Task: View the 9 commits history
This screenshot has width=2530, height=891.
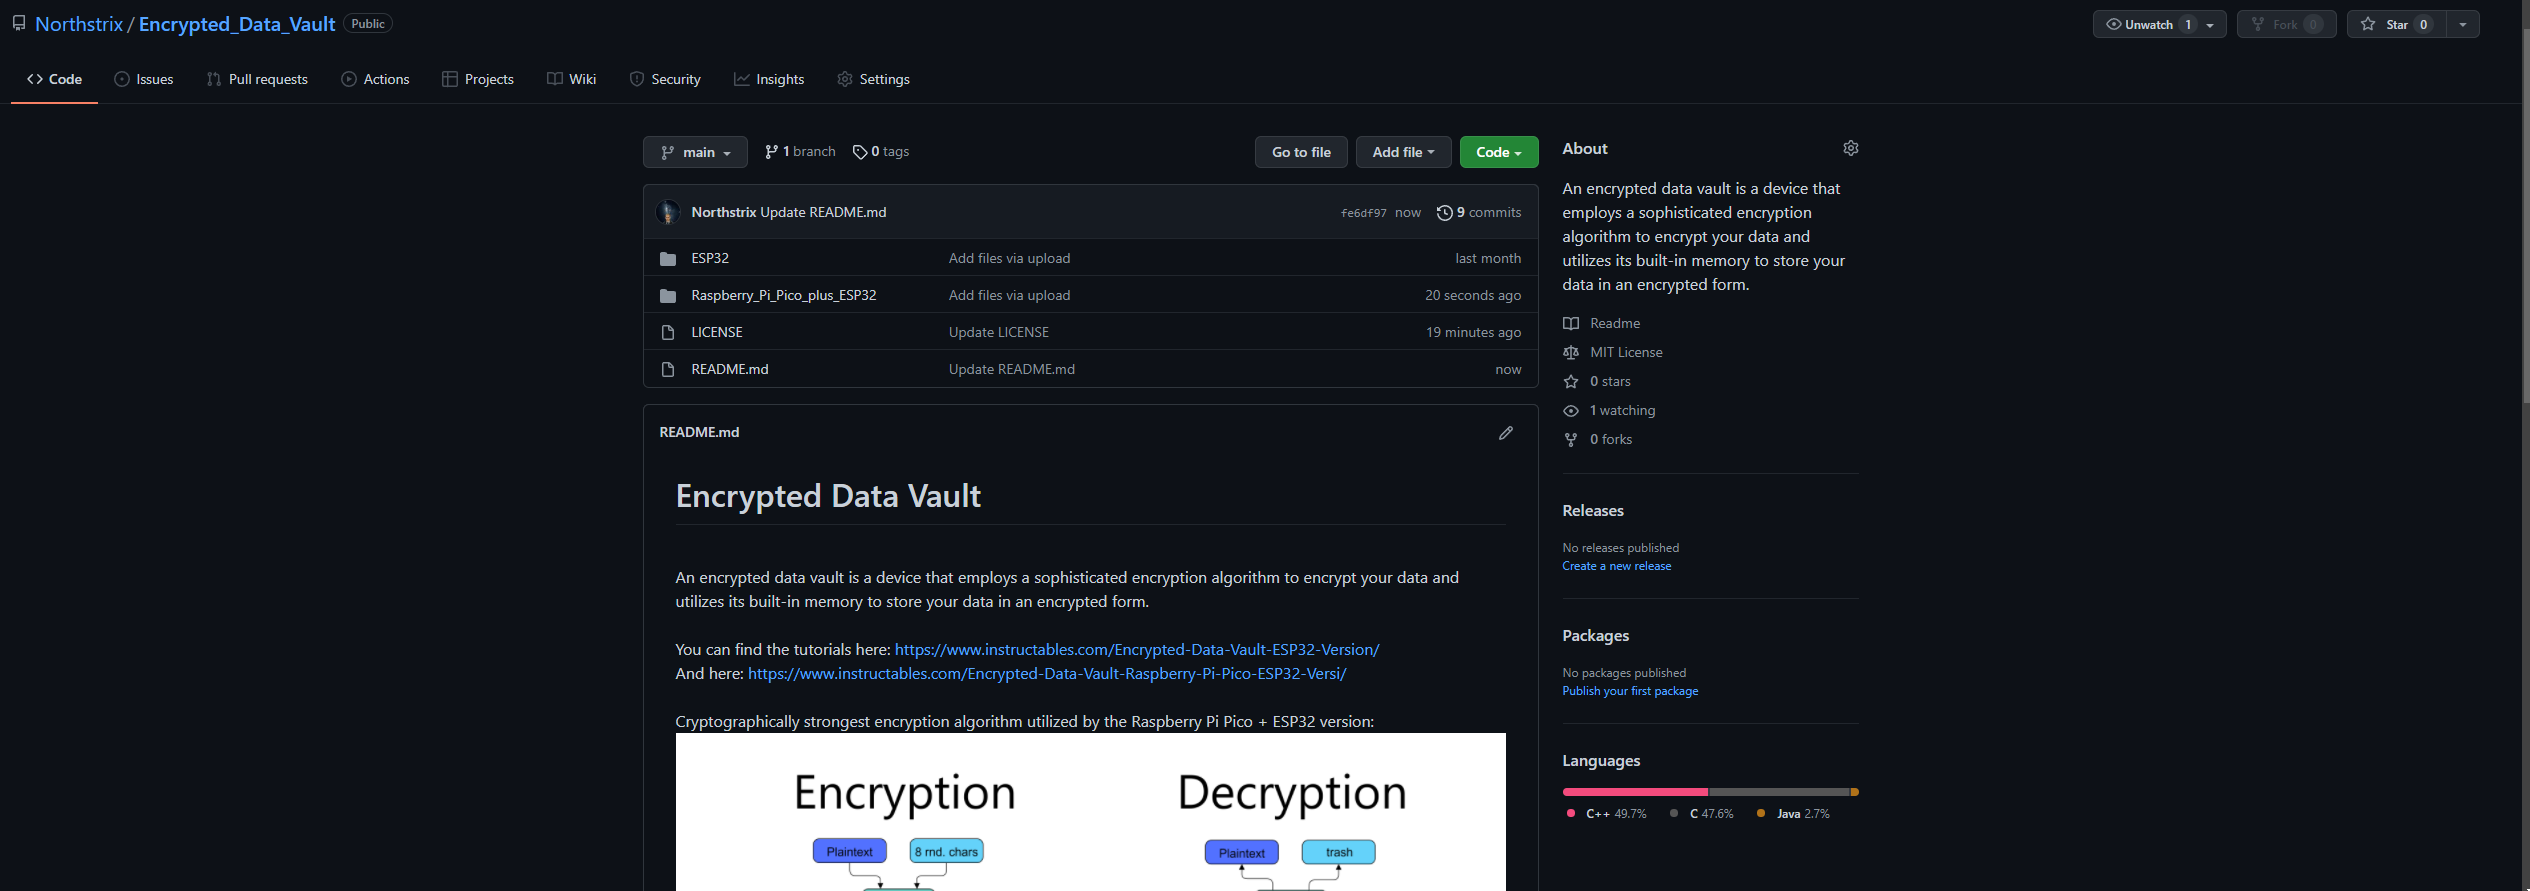Action: (1479, 212)
